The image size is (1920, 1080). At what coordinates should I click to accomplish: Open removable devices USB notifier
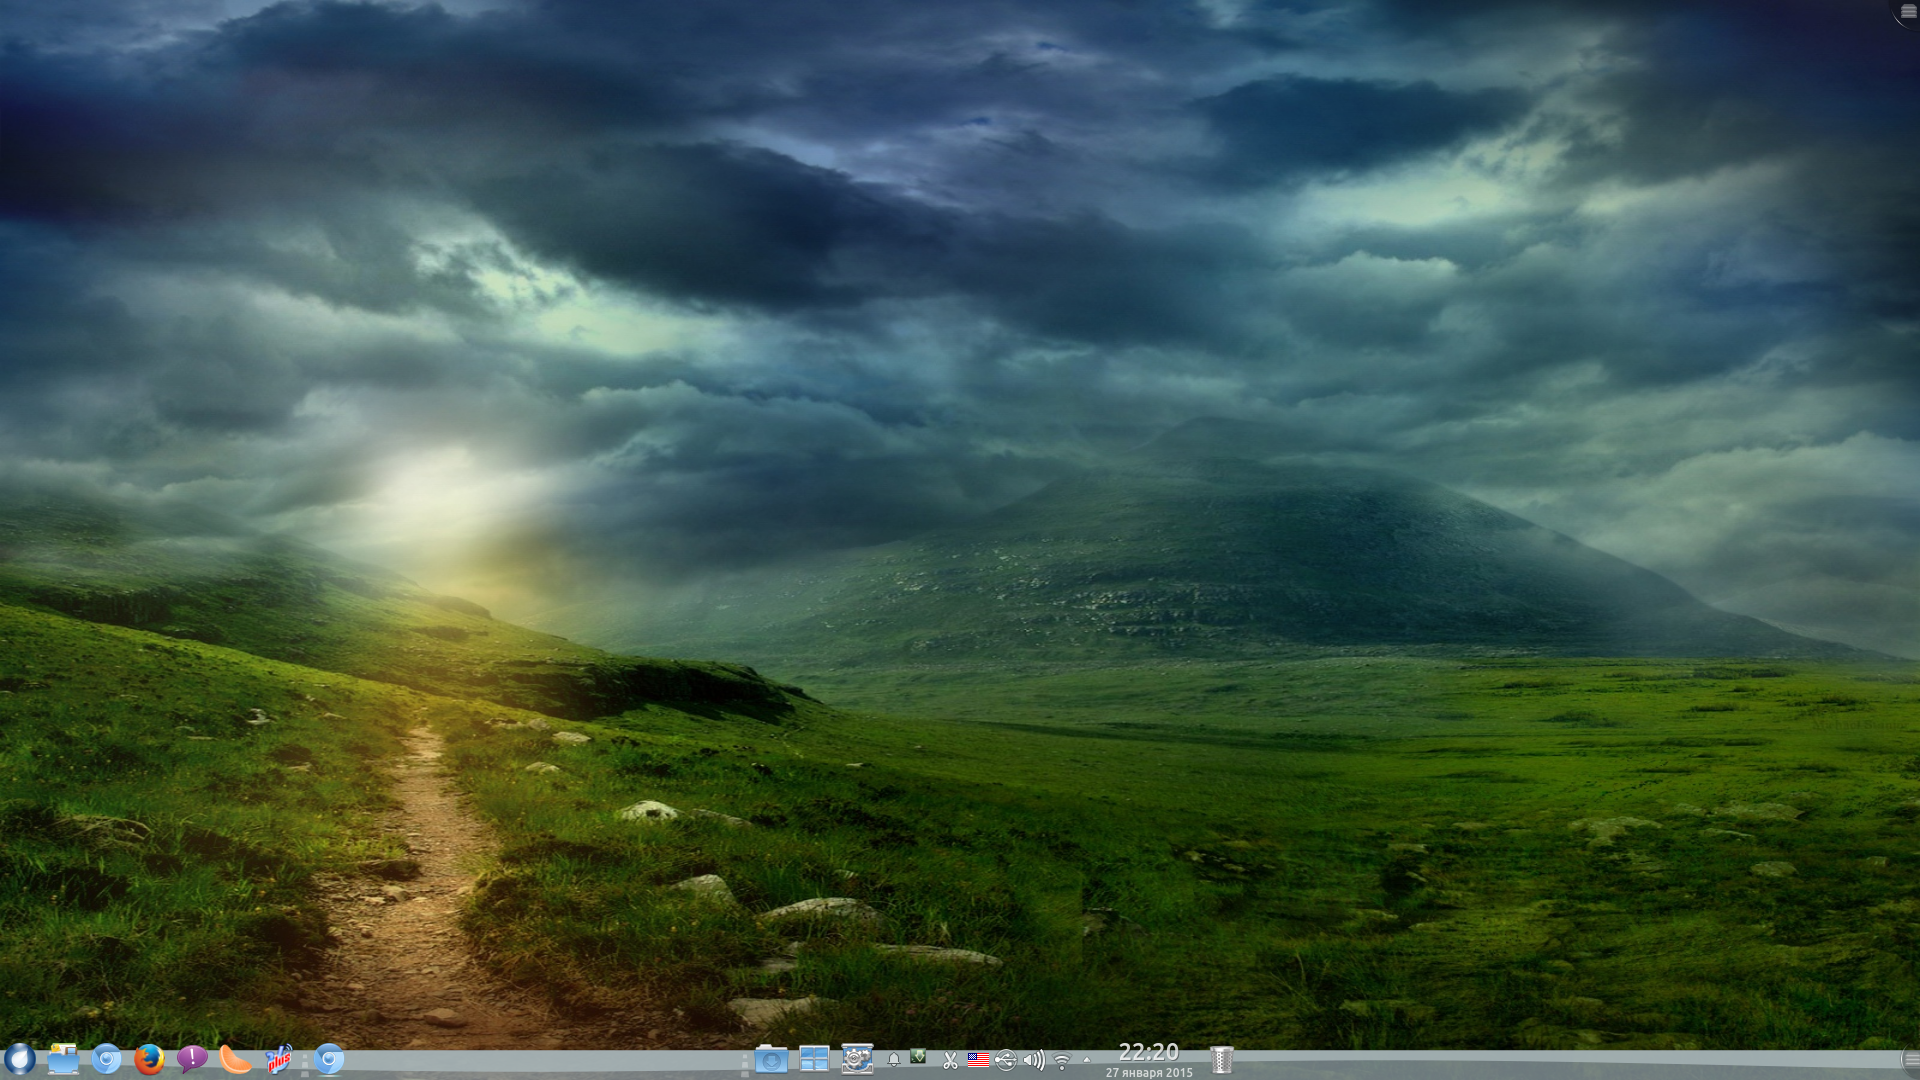click(x=1006, y=1060)
